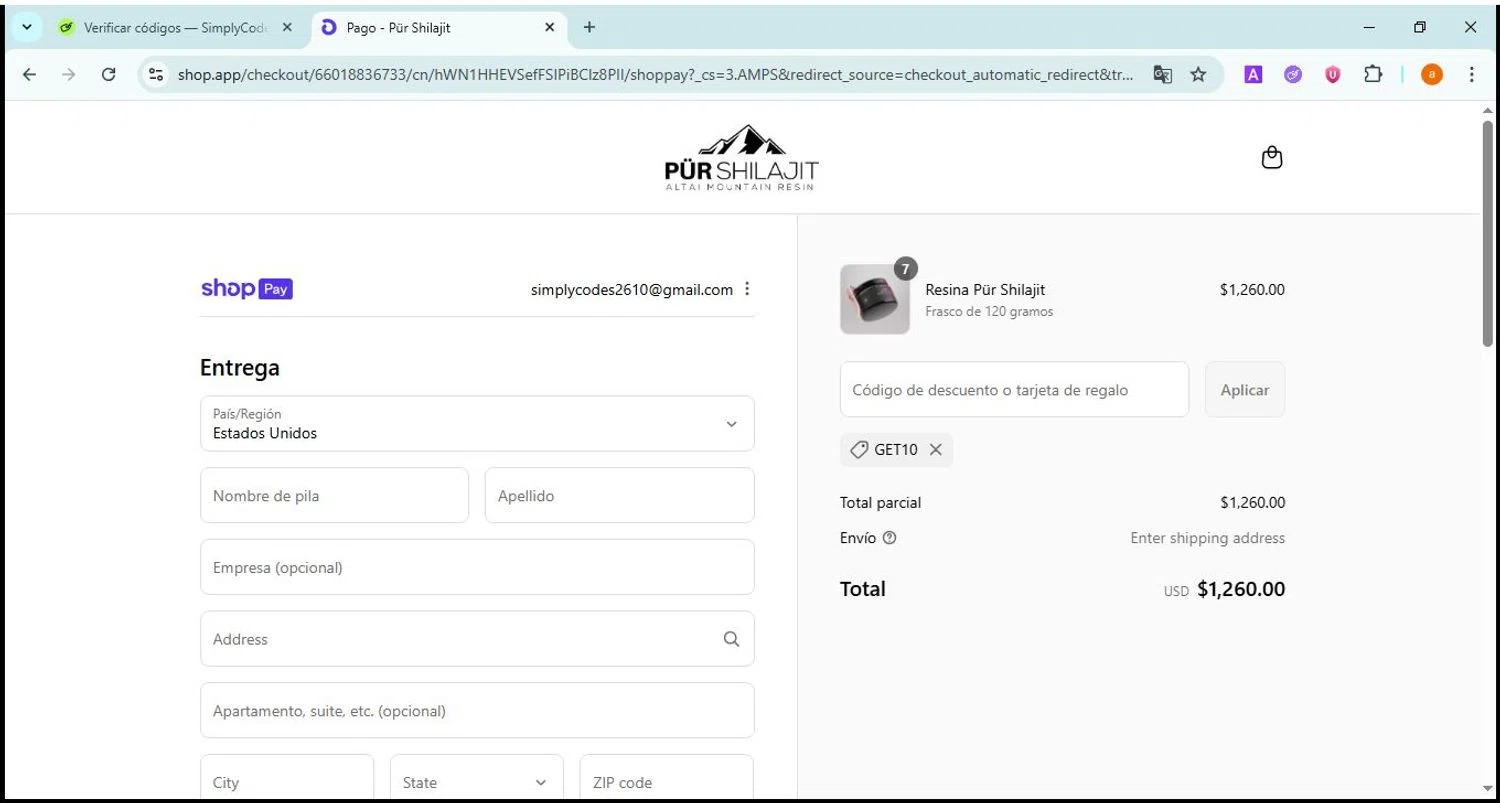The width and height of the screenshot is (1500, 803).
Task: Open the purple A extension
Action: [x=1253, y=74]
